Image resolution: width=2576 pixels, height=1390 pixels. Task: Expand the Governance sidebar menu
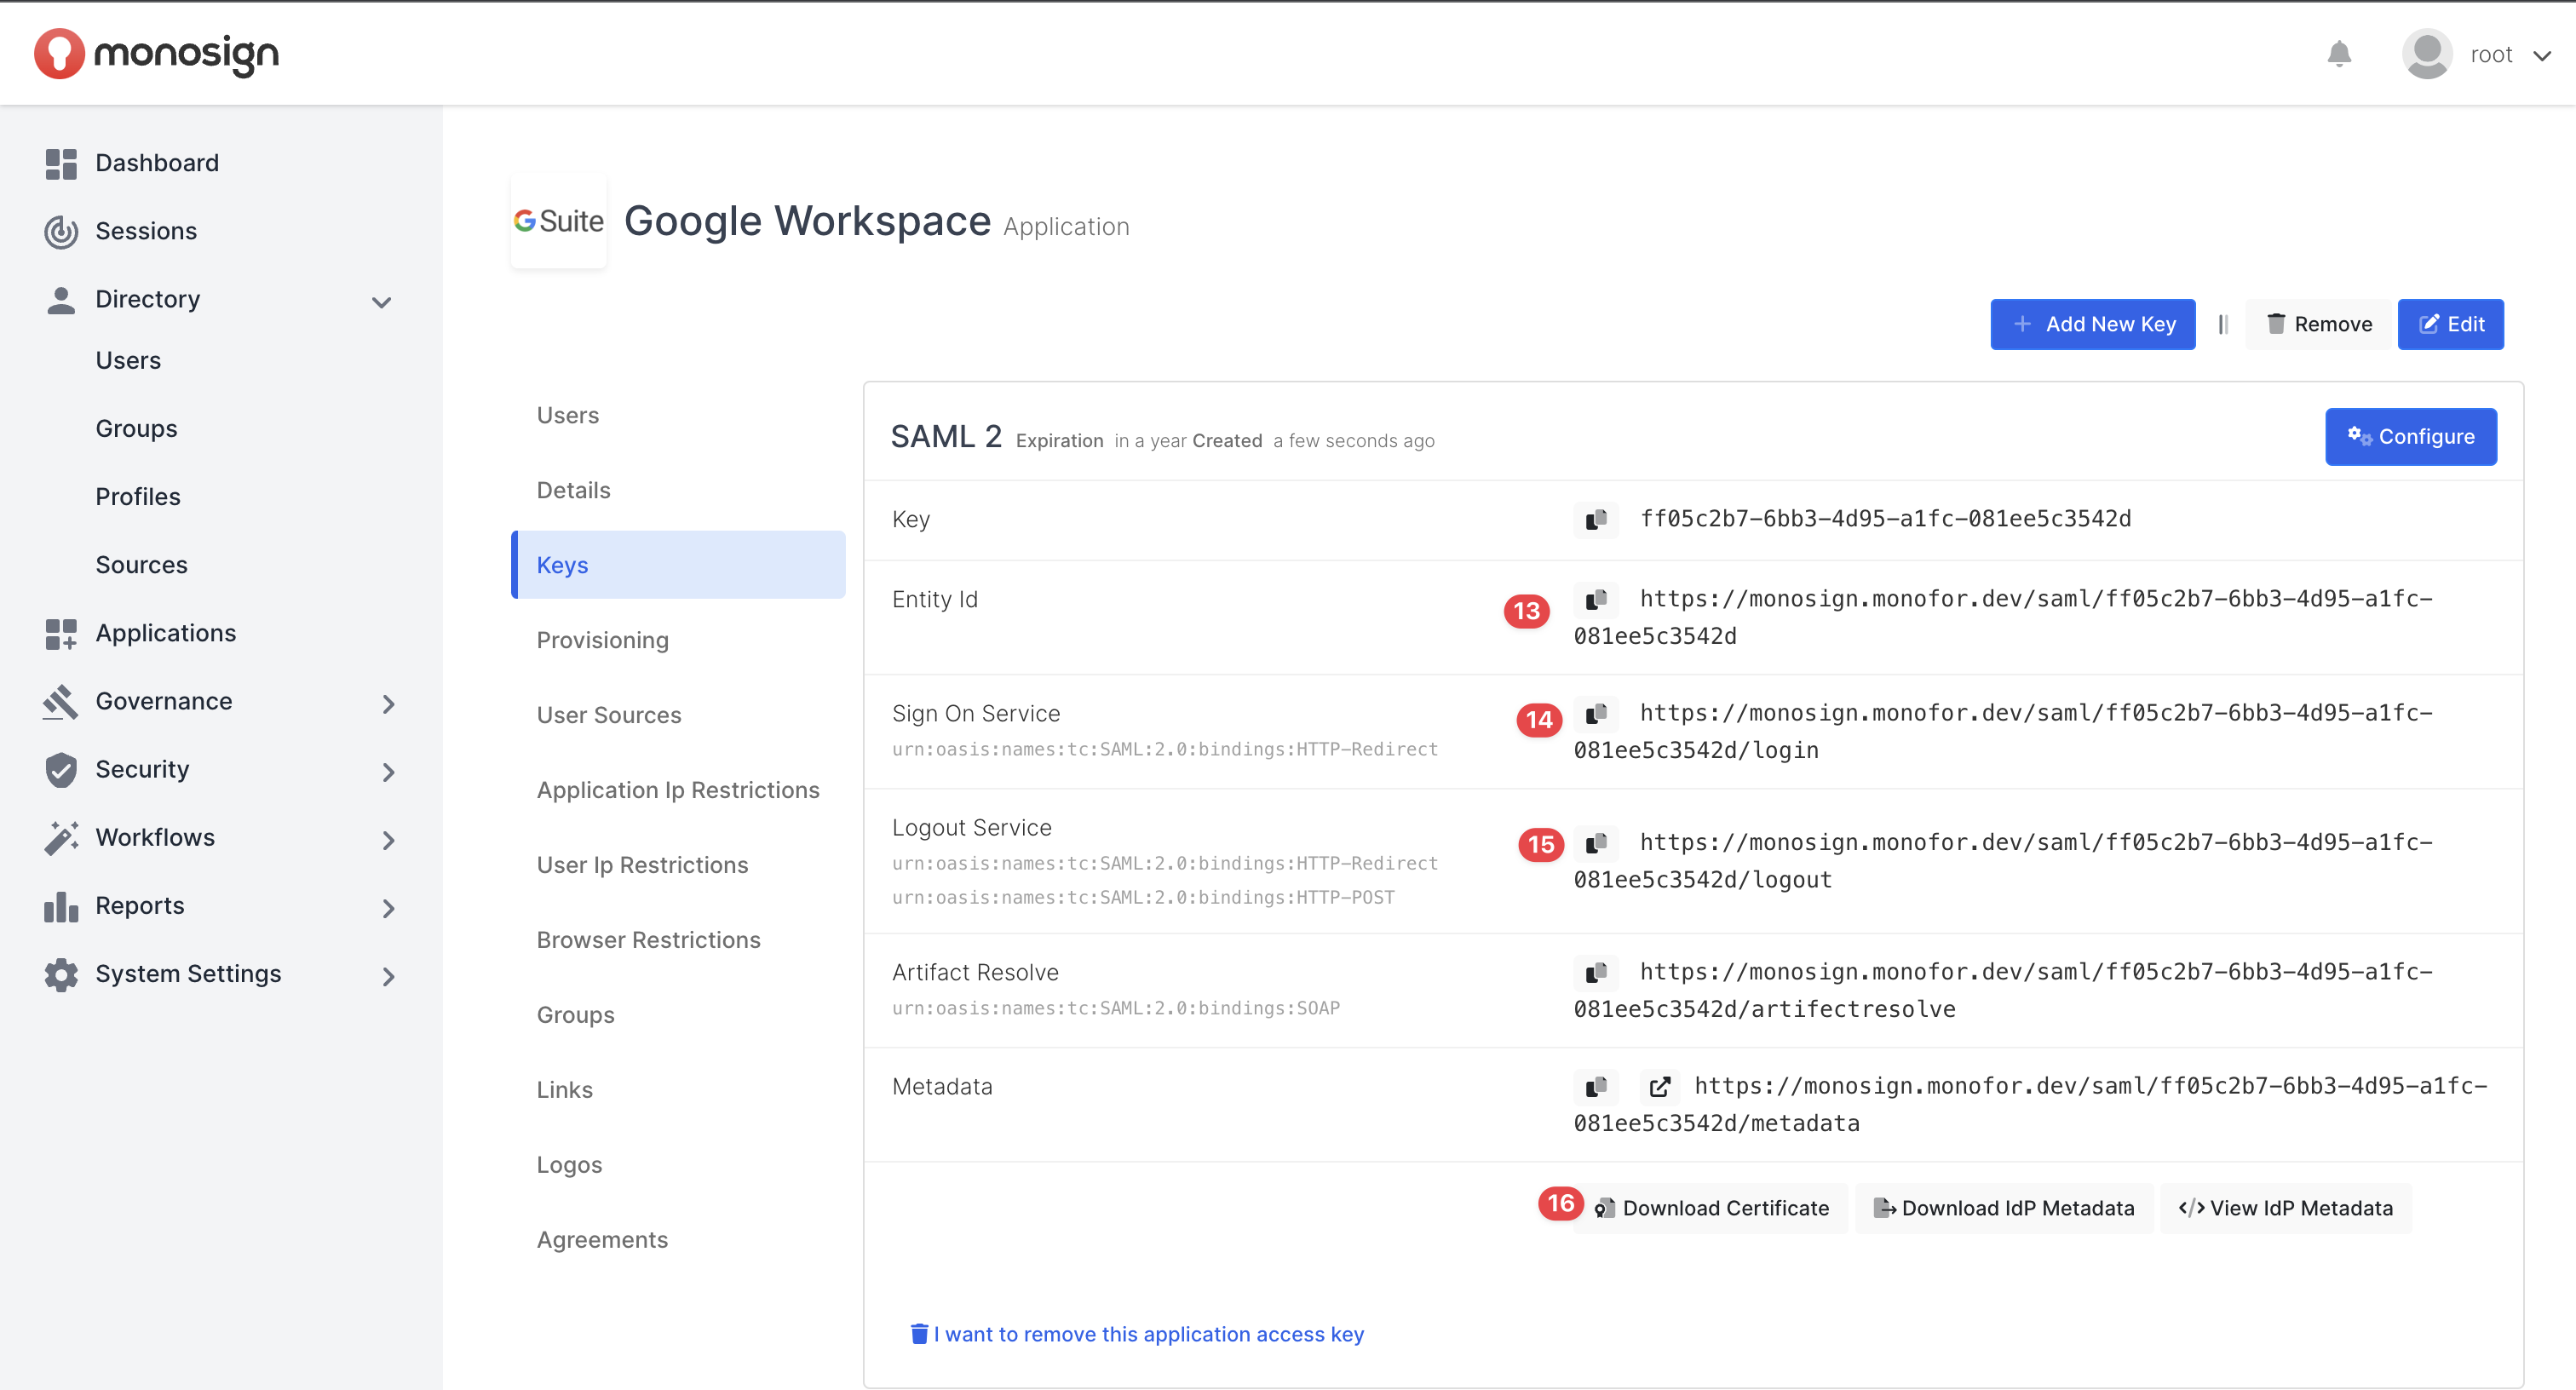(388, 704)
